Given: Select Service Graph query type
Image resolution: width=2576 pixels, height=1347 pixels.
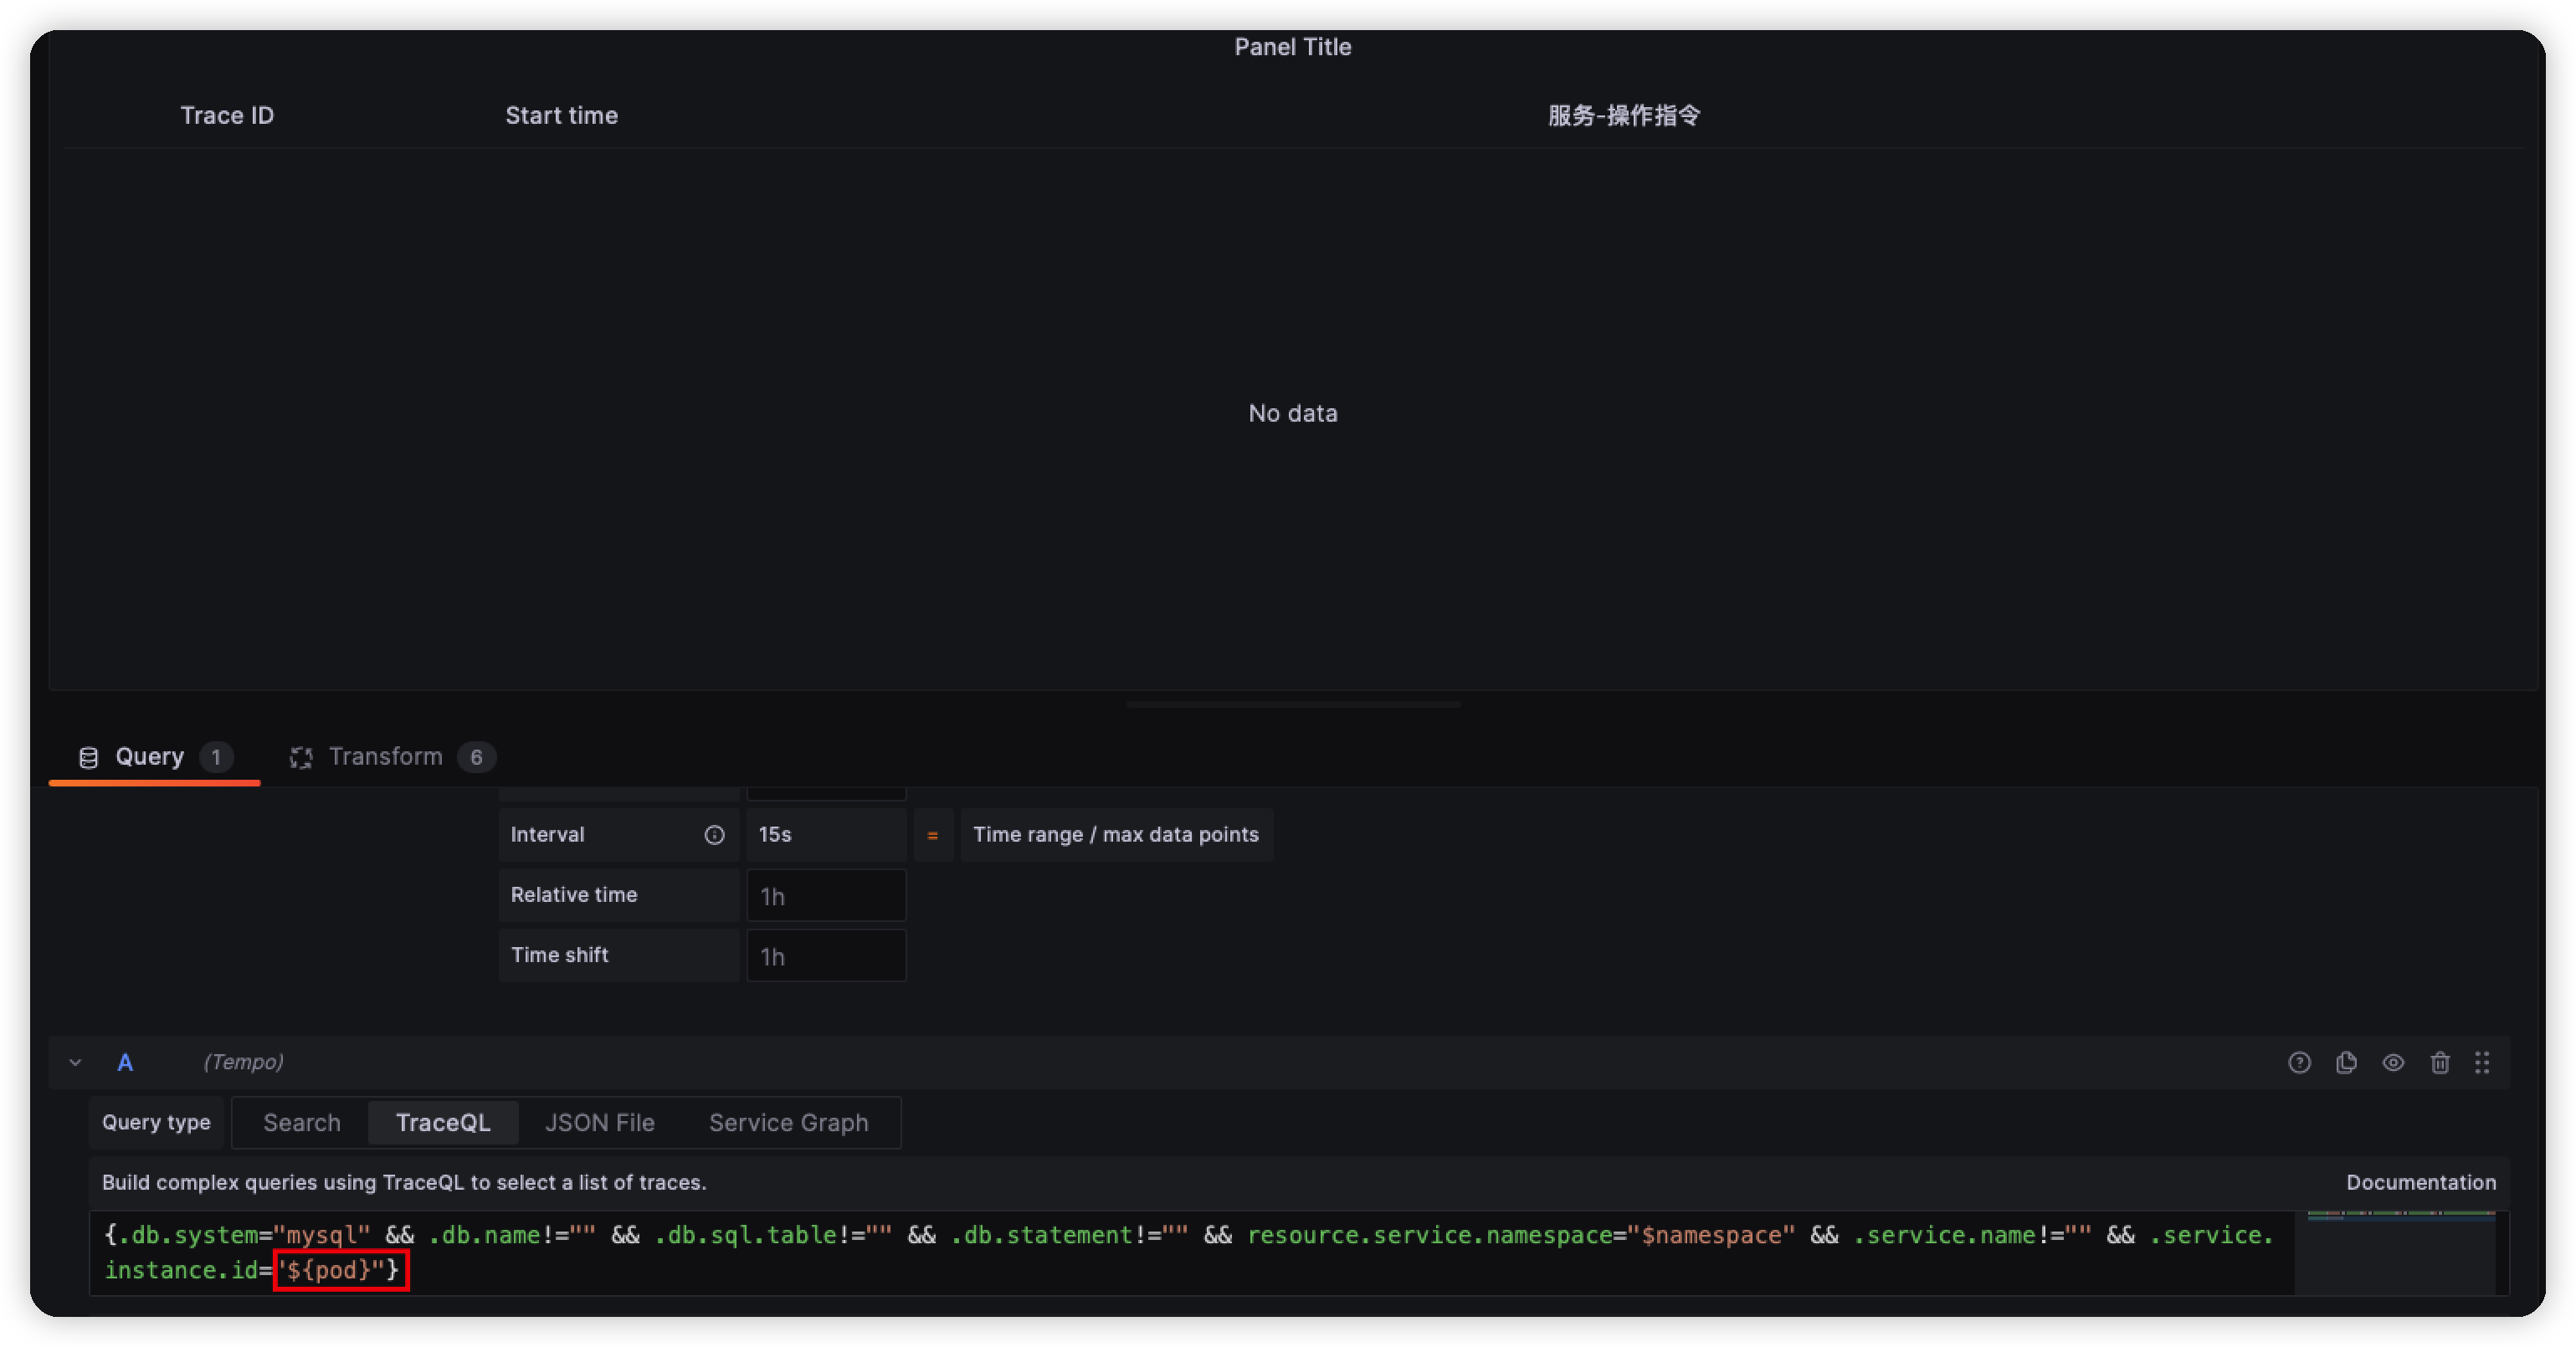Looking at the screenshot, I should 788,1122.
